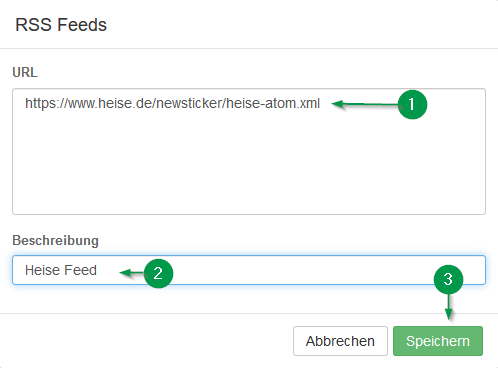Click the green Speichern button
The image size is (498, 368).
(438, 341)
